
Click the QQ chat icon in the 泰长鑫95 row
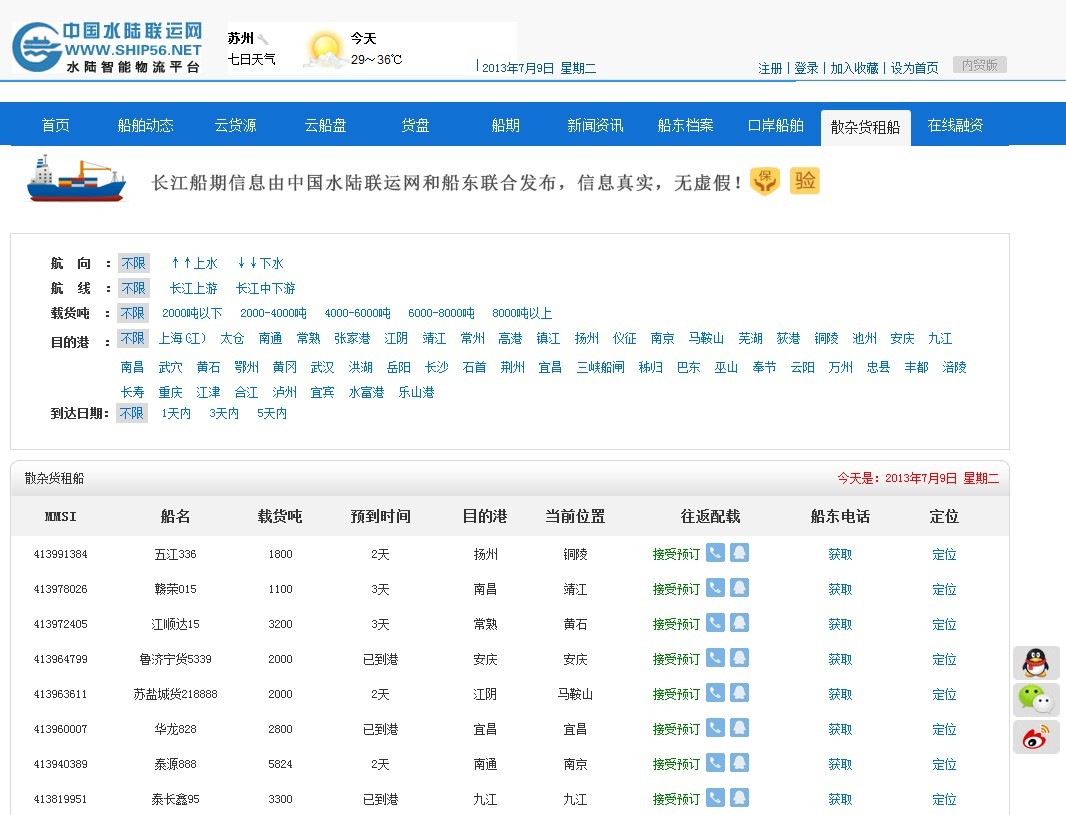[740, 797]
